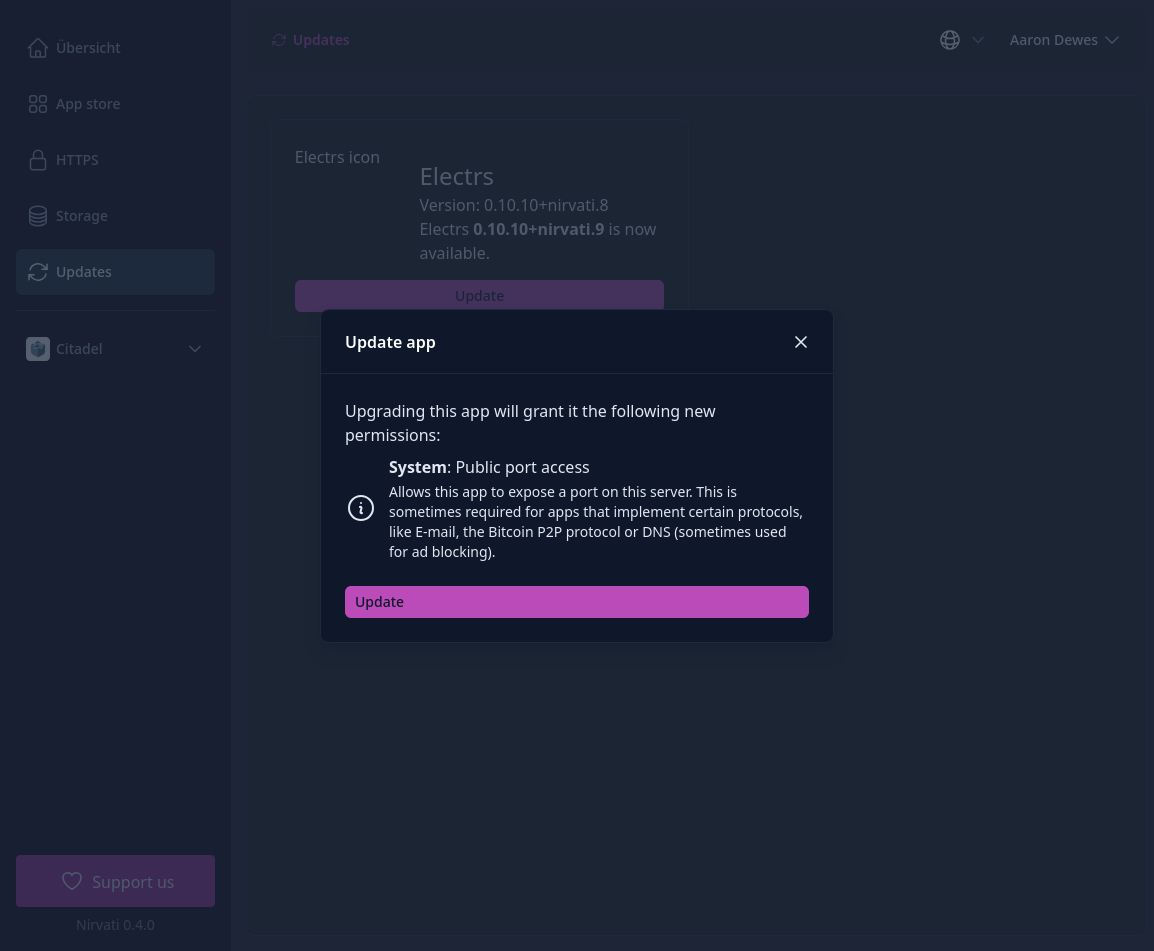
Task: Close the Update app dialog
Action: pos(801,341)
